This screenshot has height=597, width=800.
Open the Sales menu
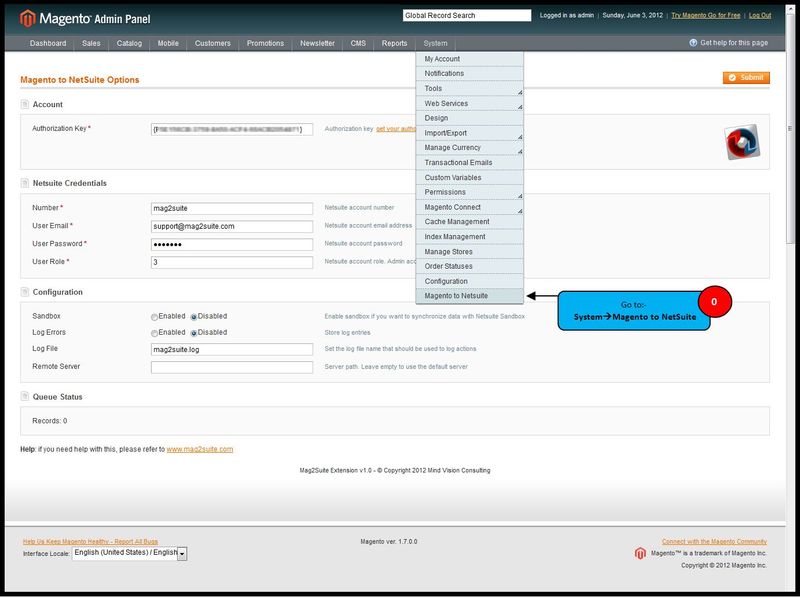[91, 43]
